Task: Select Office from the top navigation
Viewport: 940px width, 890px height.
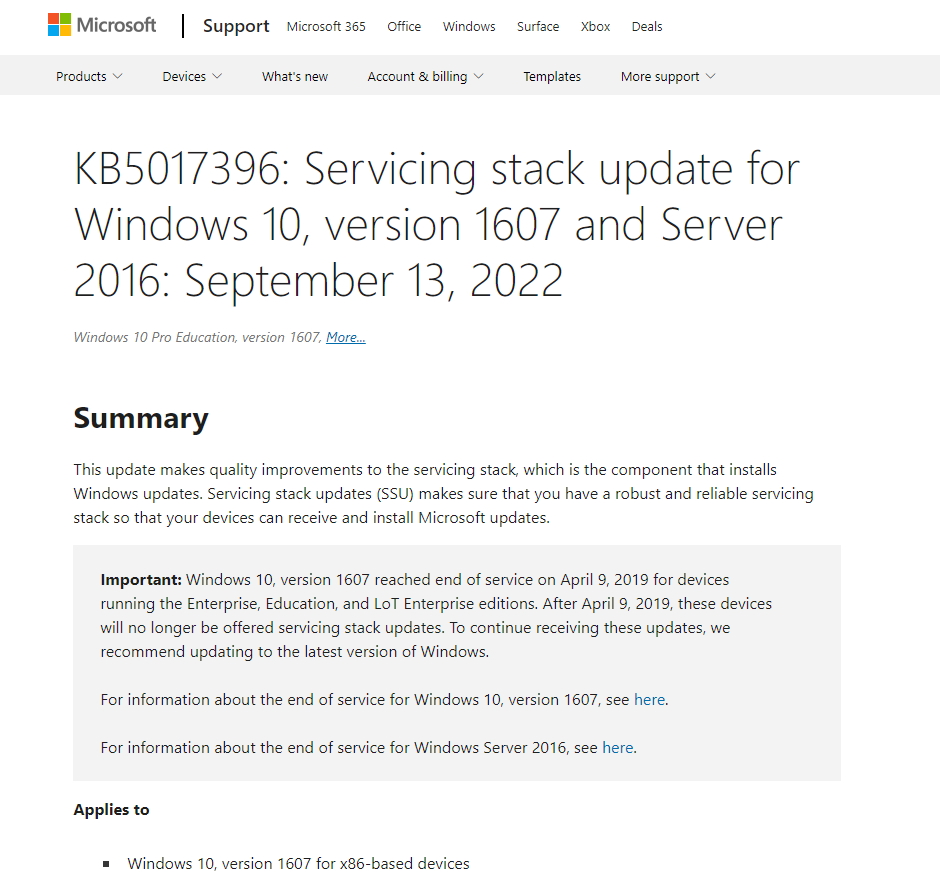Action: (x=403, y=27)
